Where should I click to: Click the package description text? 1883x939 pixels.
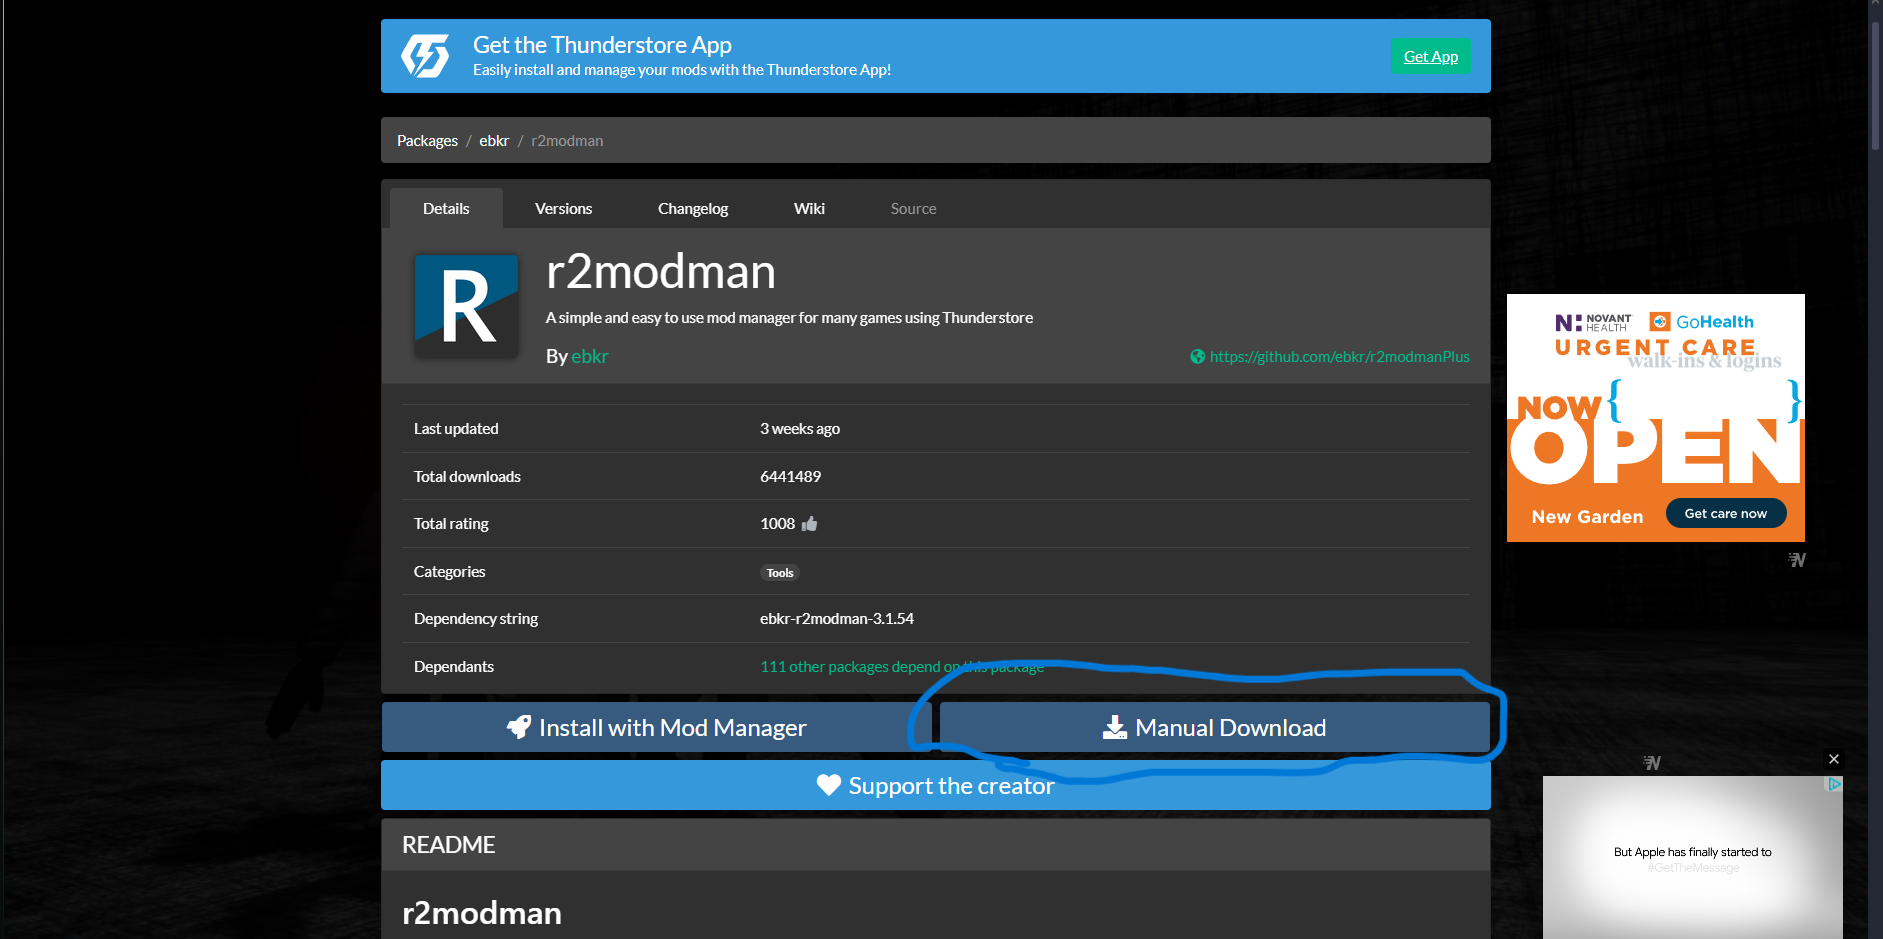789,318
